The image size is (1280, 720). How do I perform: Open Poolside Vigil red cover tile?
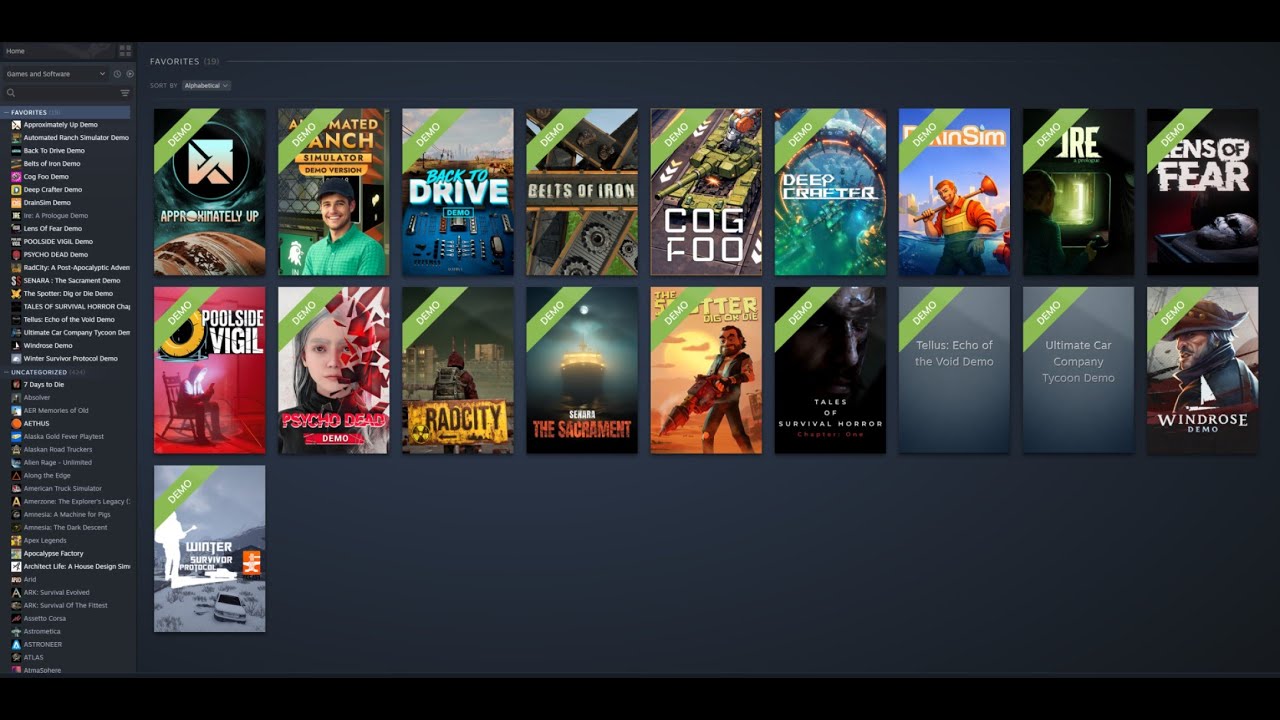210,370
